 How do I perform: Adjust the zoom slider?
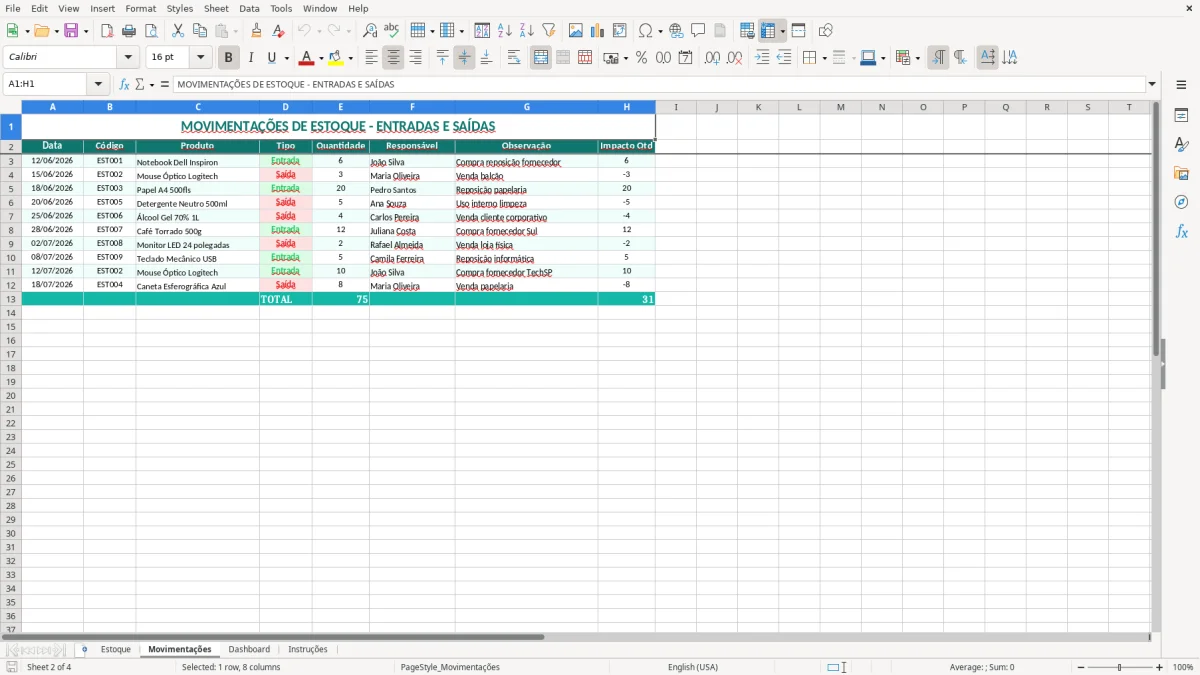1120,667
